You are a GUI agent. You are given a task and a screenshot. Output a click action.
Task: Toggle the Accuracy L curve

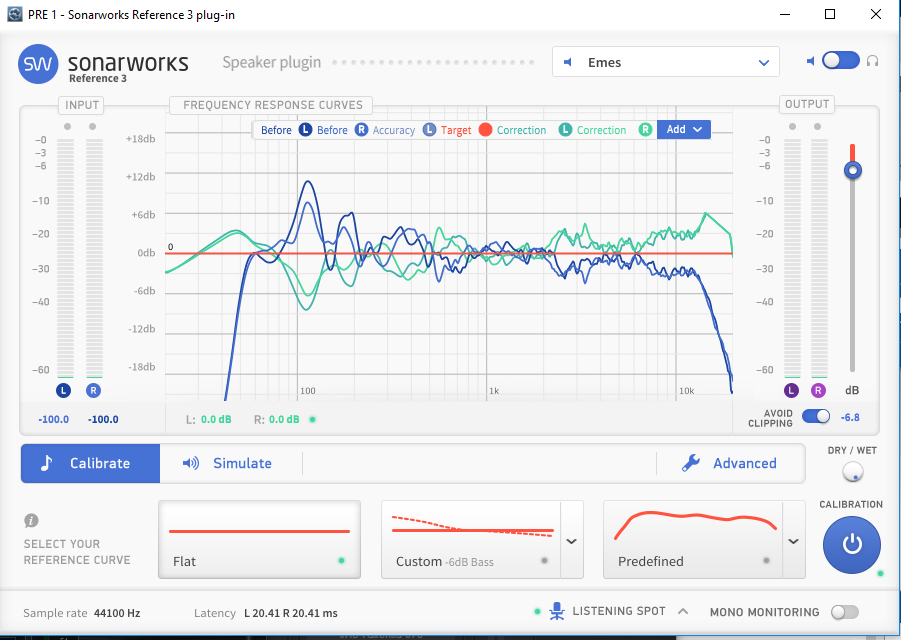pyautogui.click(x=429, y=130)
